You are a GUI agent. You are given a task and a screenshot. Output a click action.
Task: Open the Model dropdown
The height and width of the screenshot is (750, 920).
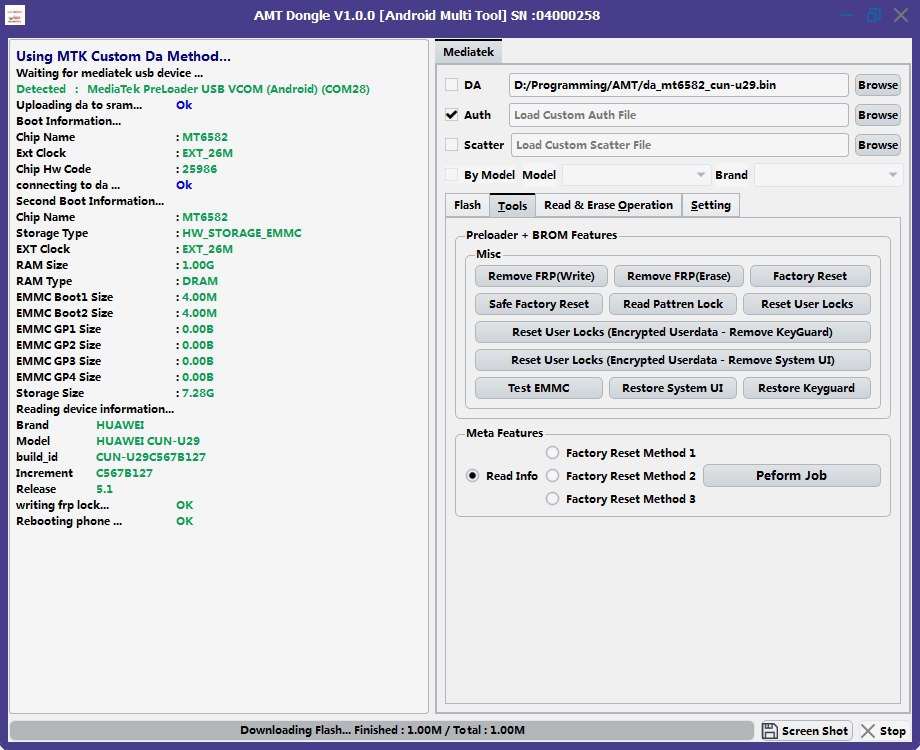(635, 175)
